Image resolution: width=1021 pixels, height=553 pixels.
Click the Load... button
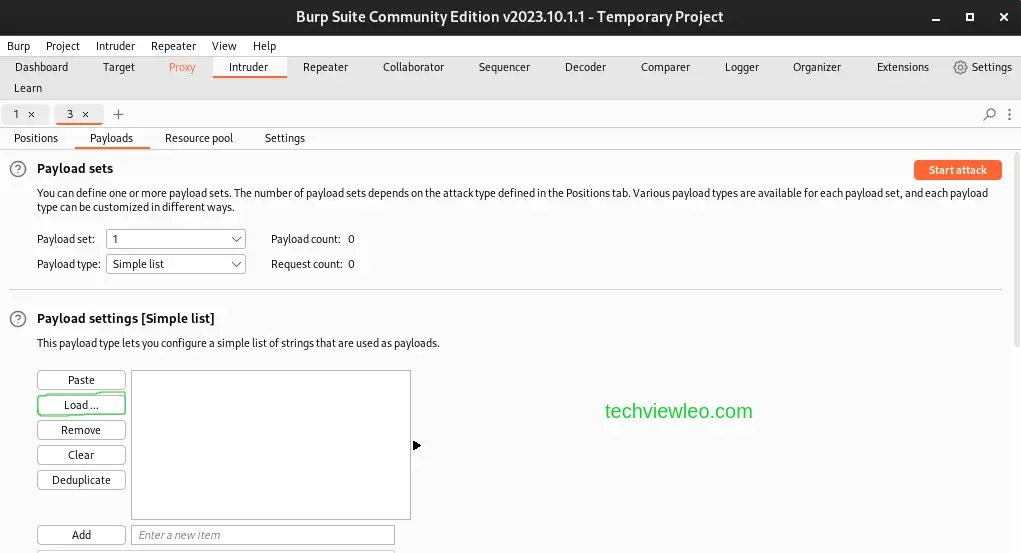tap(81, 405)
